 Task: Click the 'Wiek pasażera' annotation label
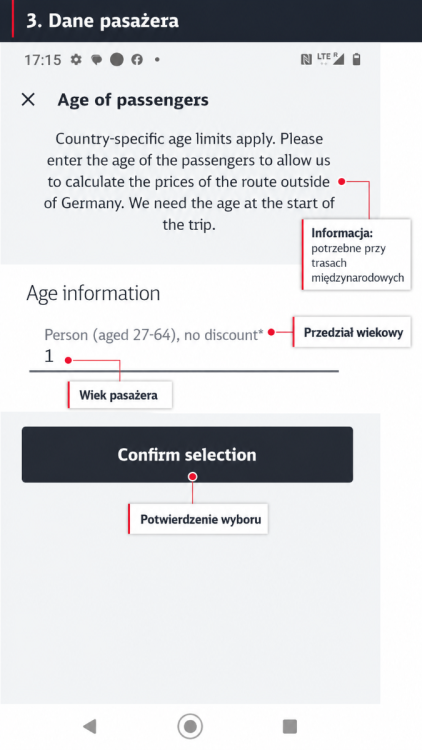click(x=120, y=395)
